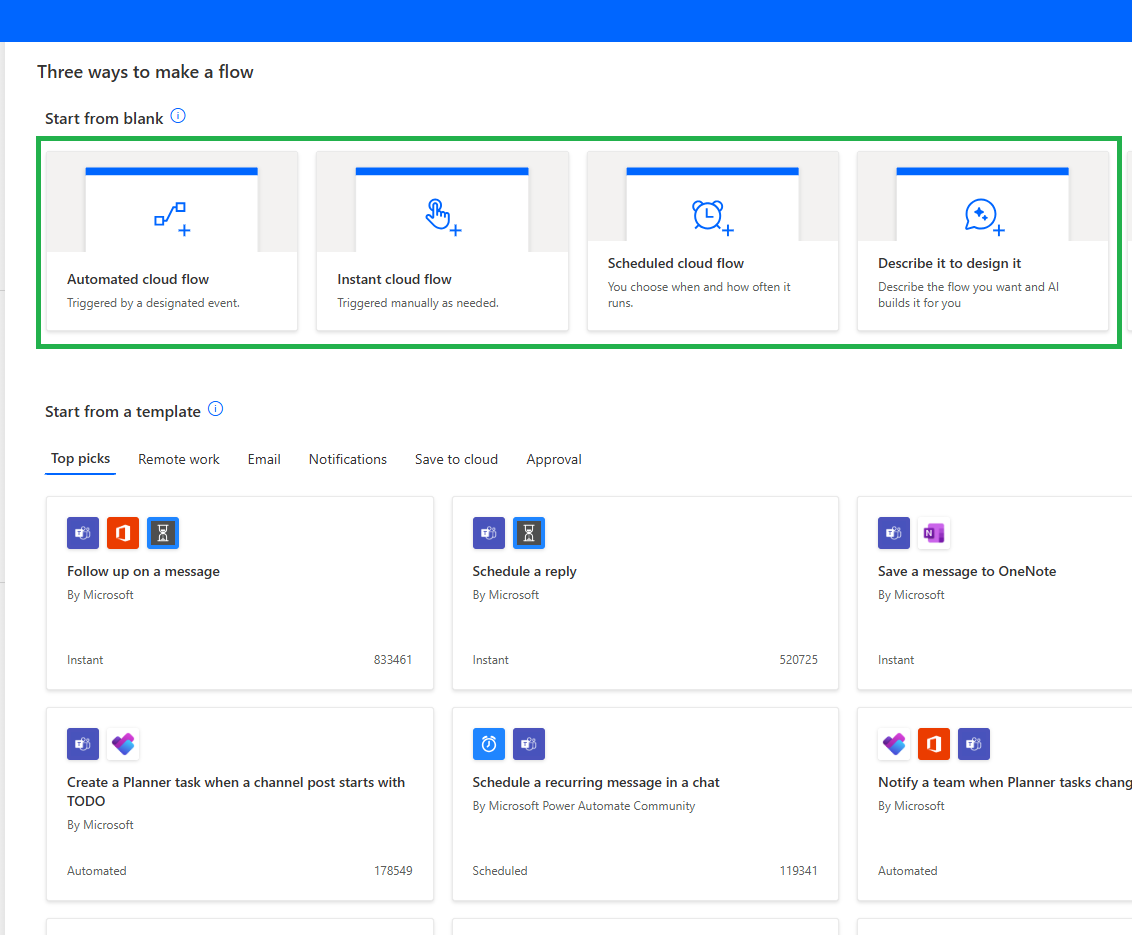Click Instant label on Schedule a reply card
Viewport: 1132px width, 935px height.
click(x=490, y=660)
